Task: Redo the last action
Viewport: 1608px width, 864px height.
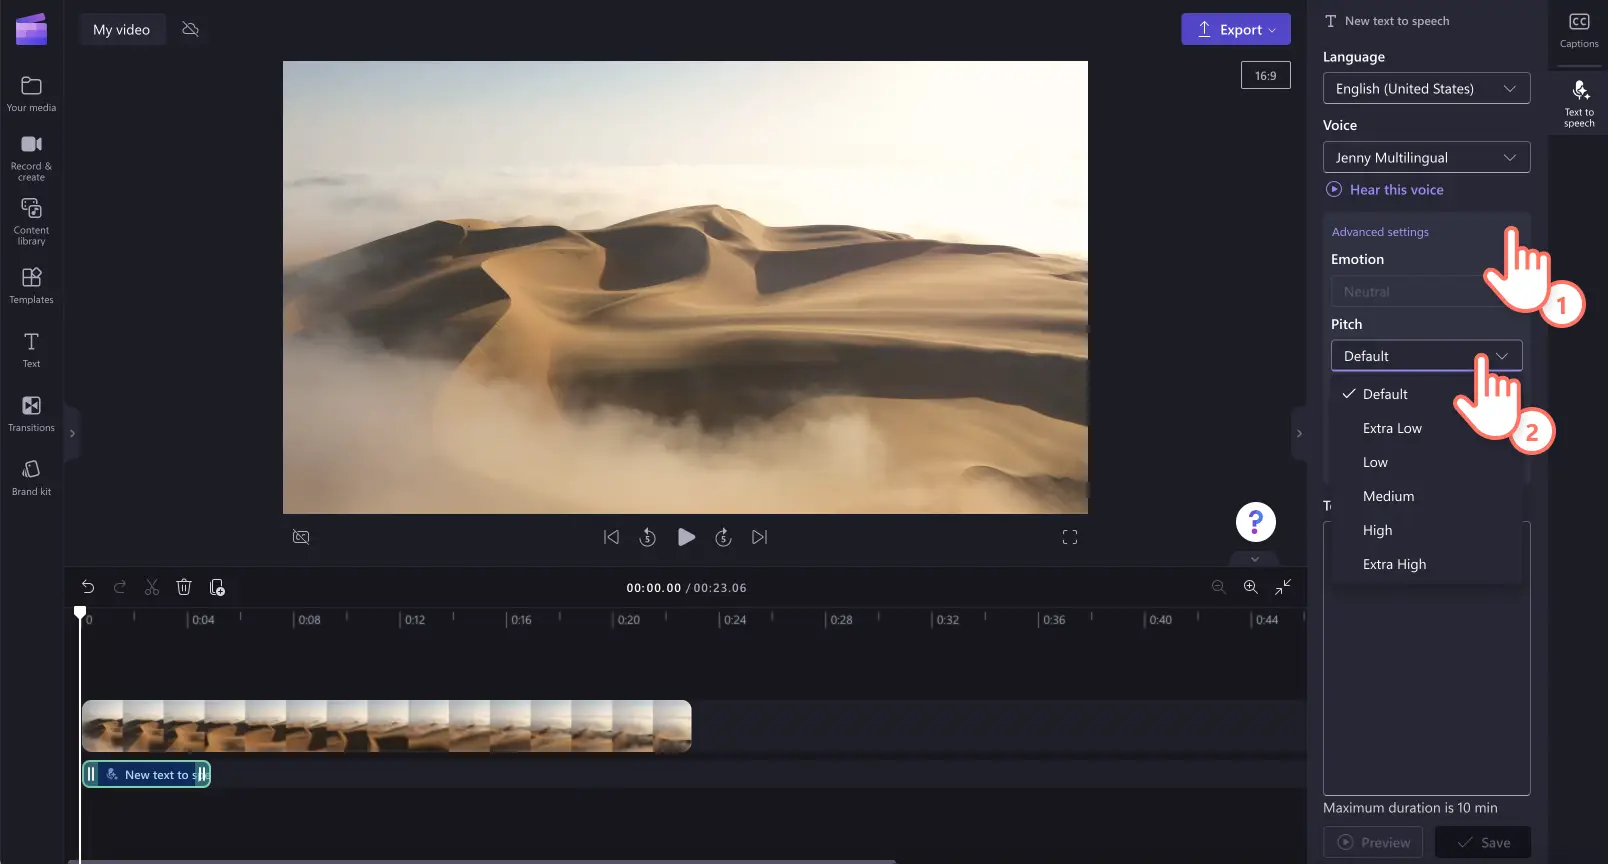Action: point(120,587)
